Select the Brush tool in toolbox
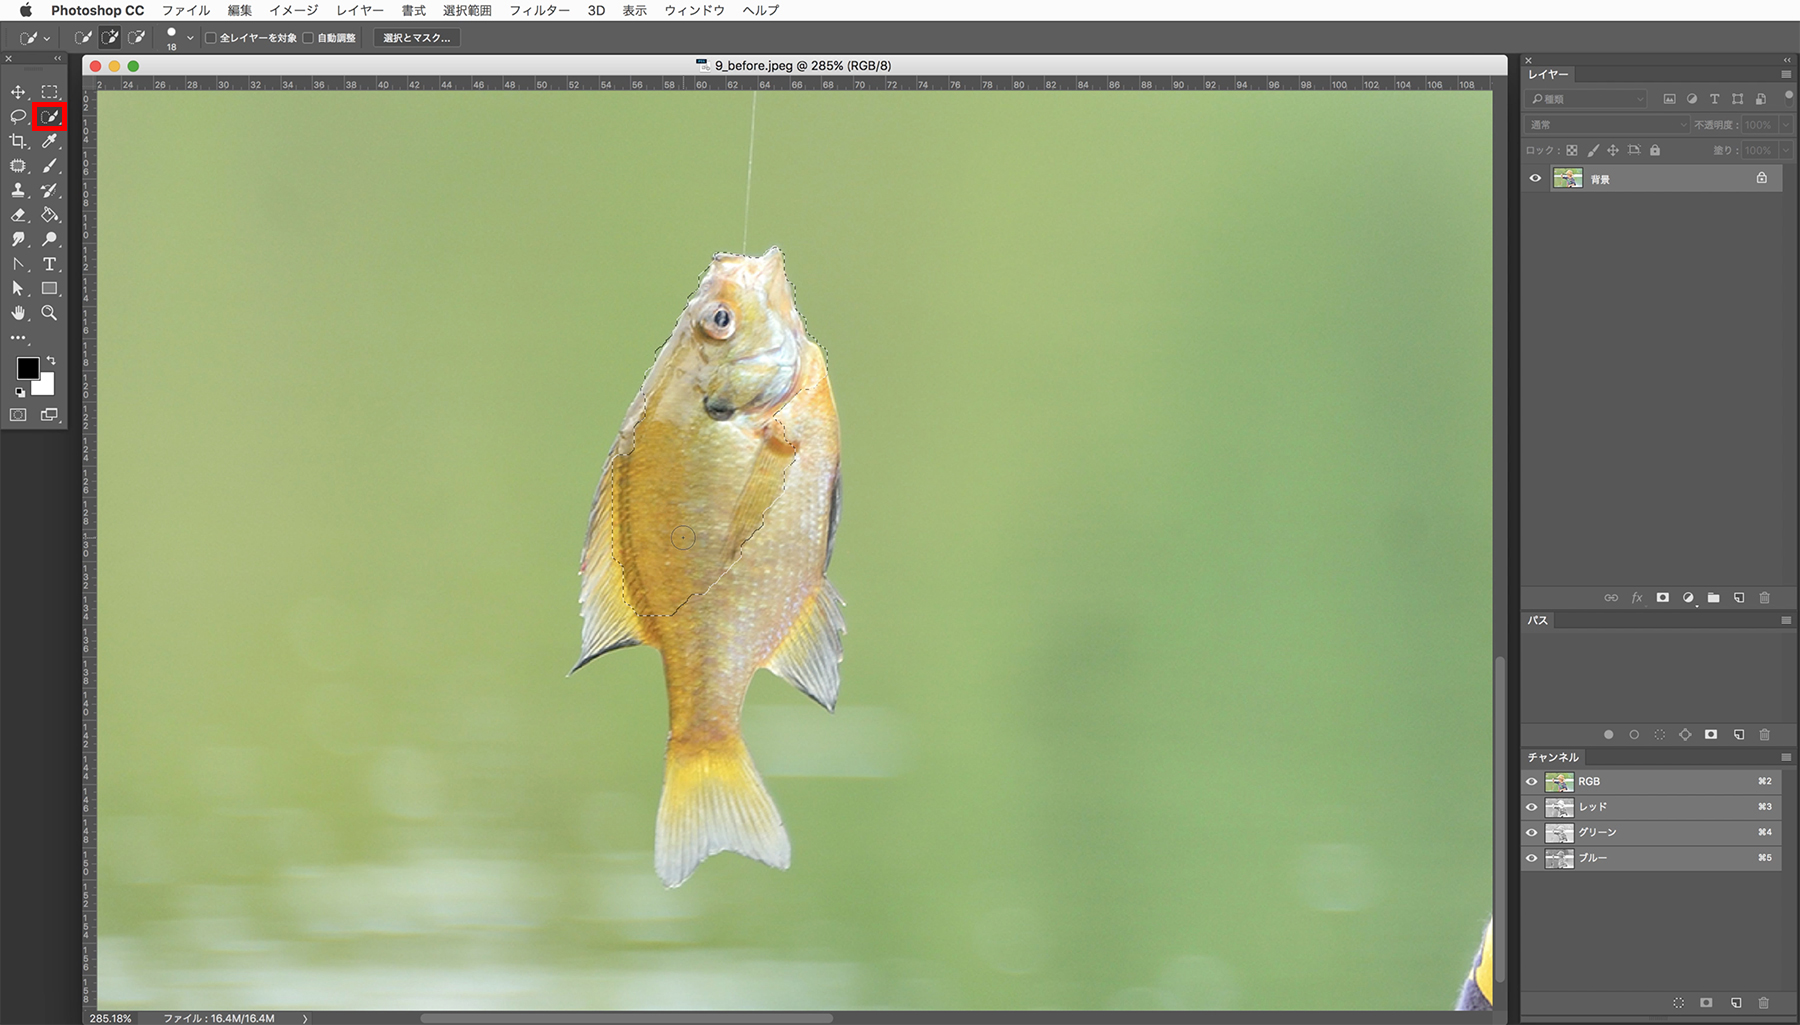The height and width of the screenshot is (1025, 1800). [x=49, y=166]
